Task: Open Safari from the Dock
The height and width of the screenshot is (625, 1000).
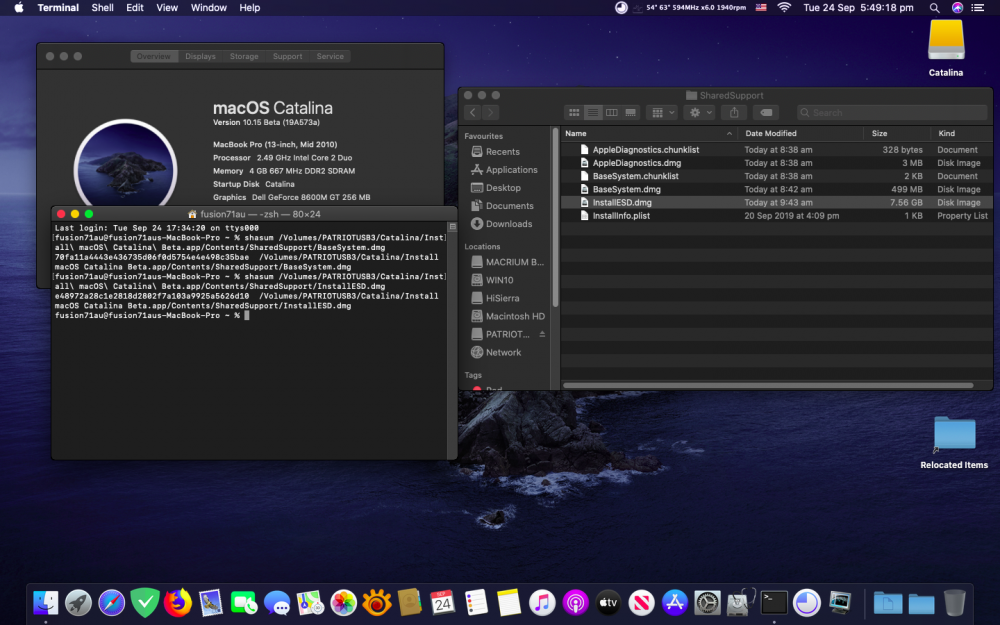Action: pyautogui.click(x=112, y=603)
